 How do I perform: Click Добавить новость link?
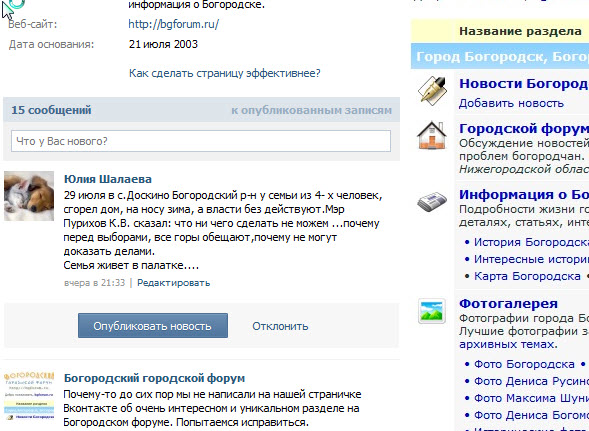point(511,103)
